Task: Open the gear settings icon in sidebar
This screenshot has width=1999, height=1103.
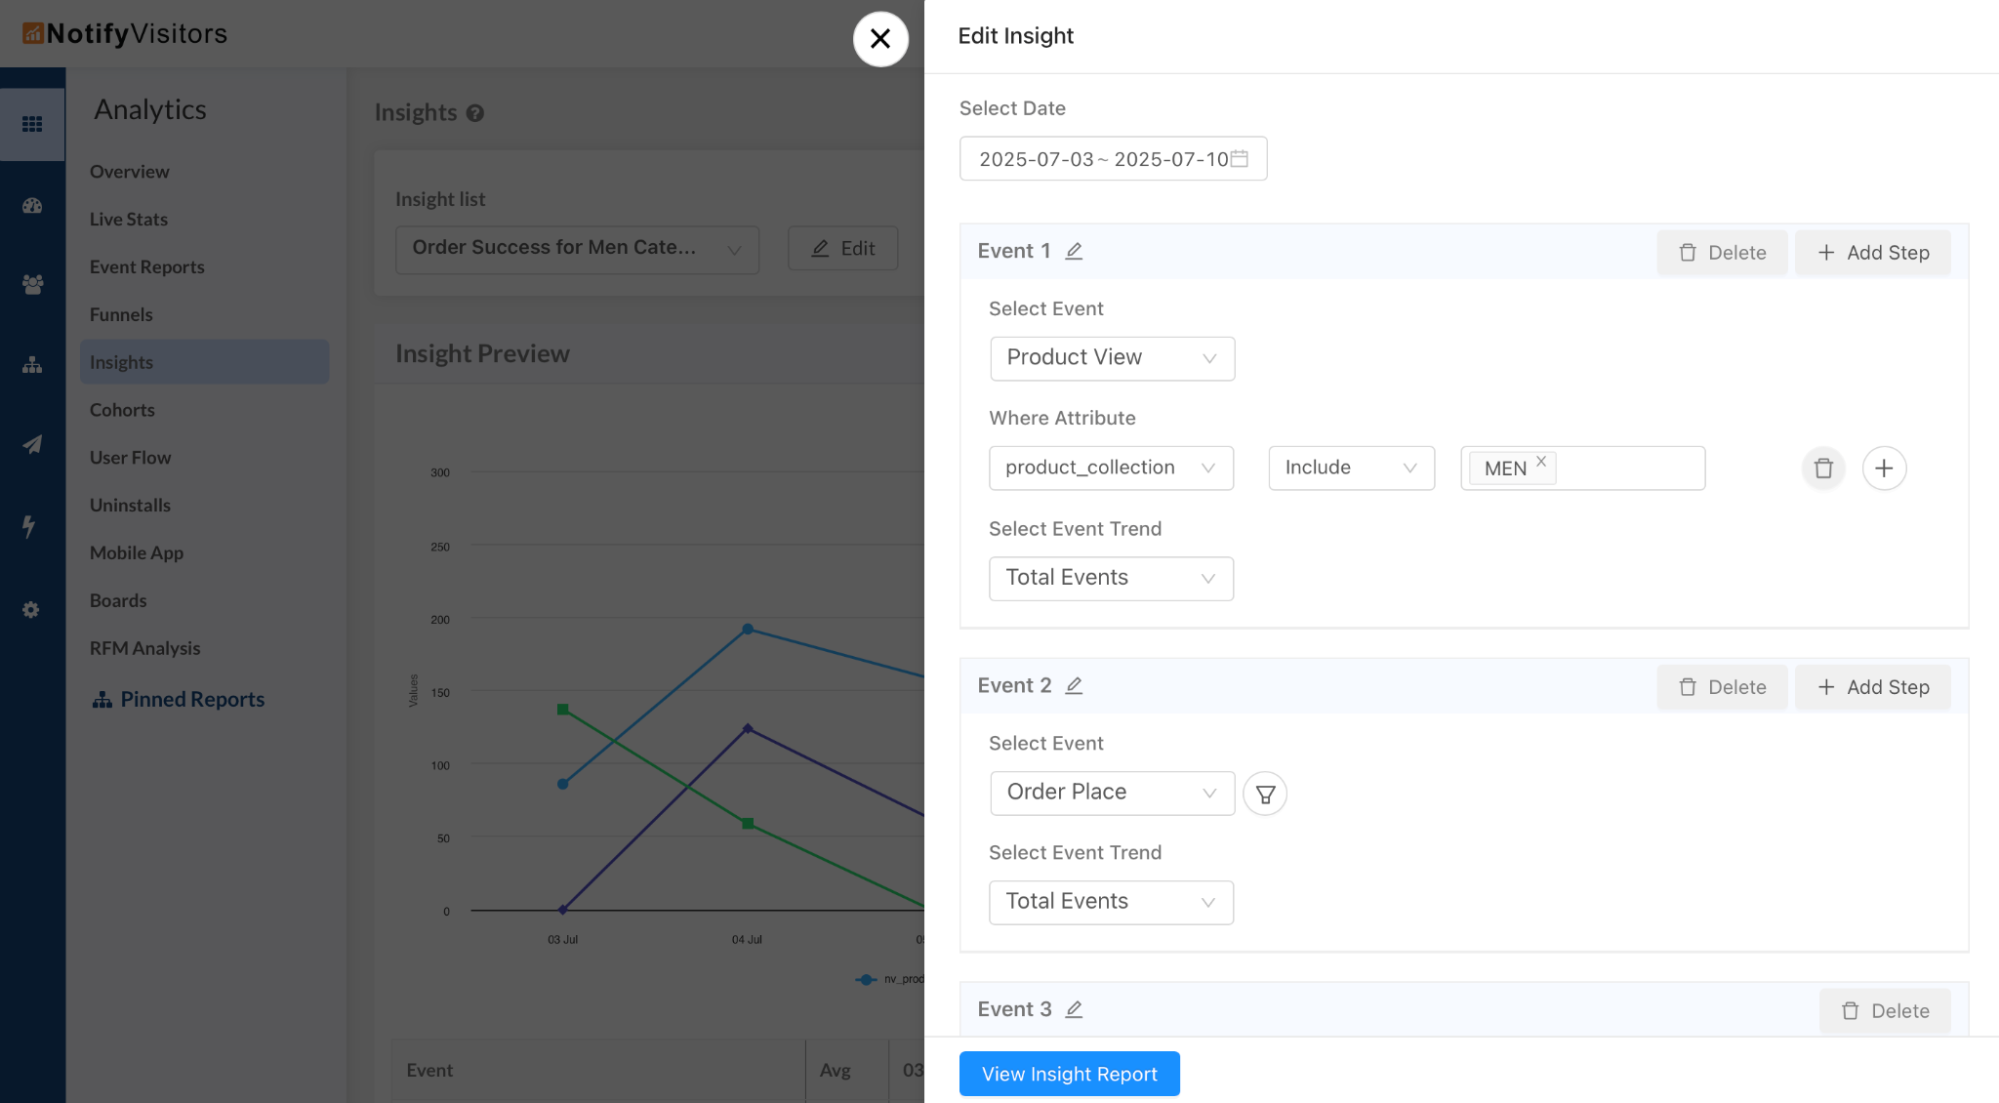Action: [x=31, y=610]
